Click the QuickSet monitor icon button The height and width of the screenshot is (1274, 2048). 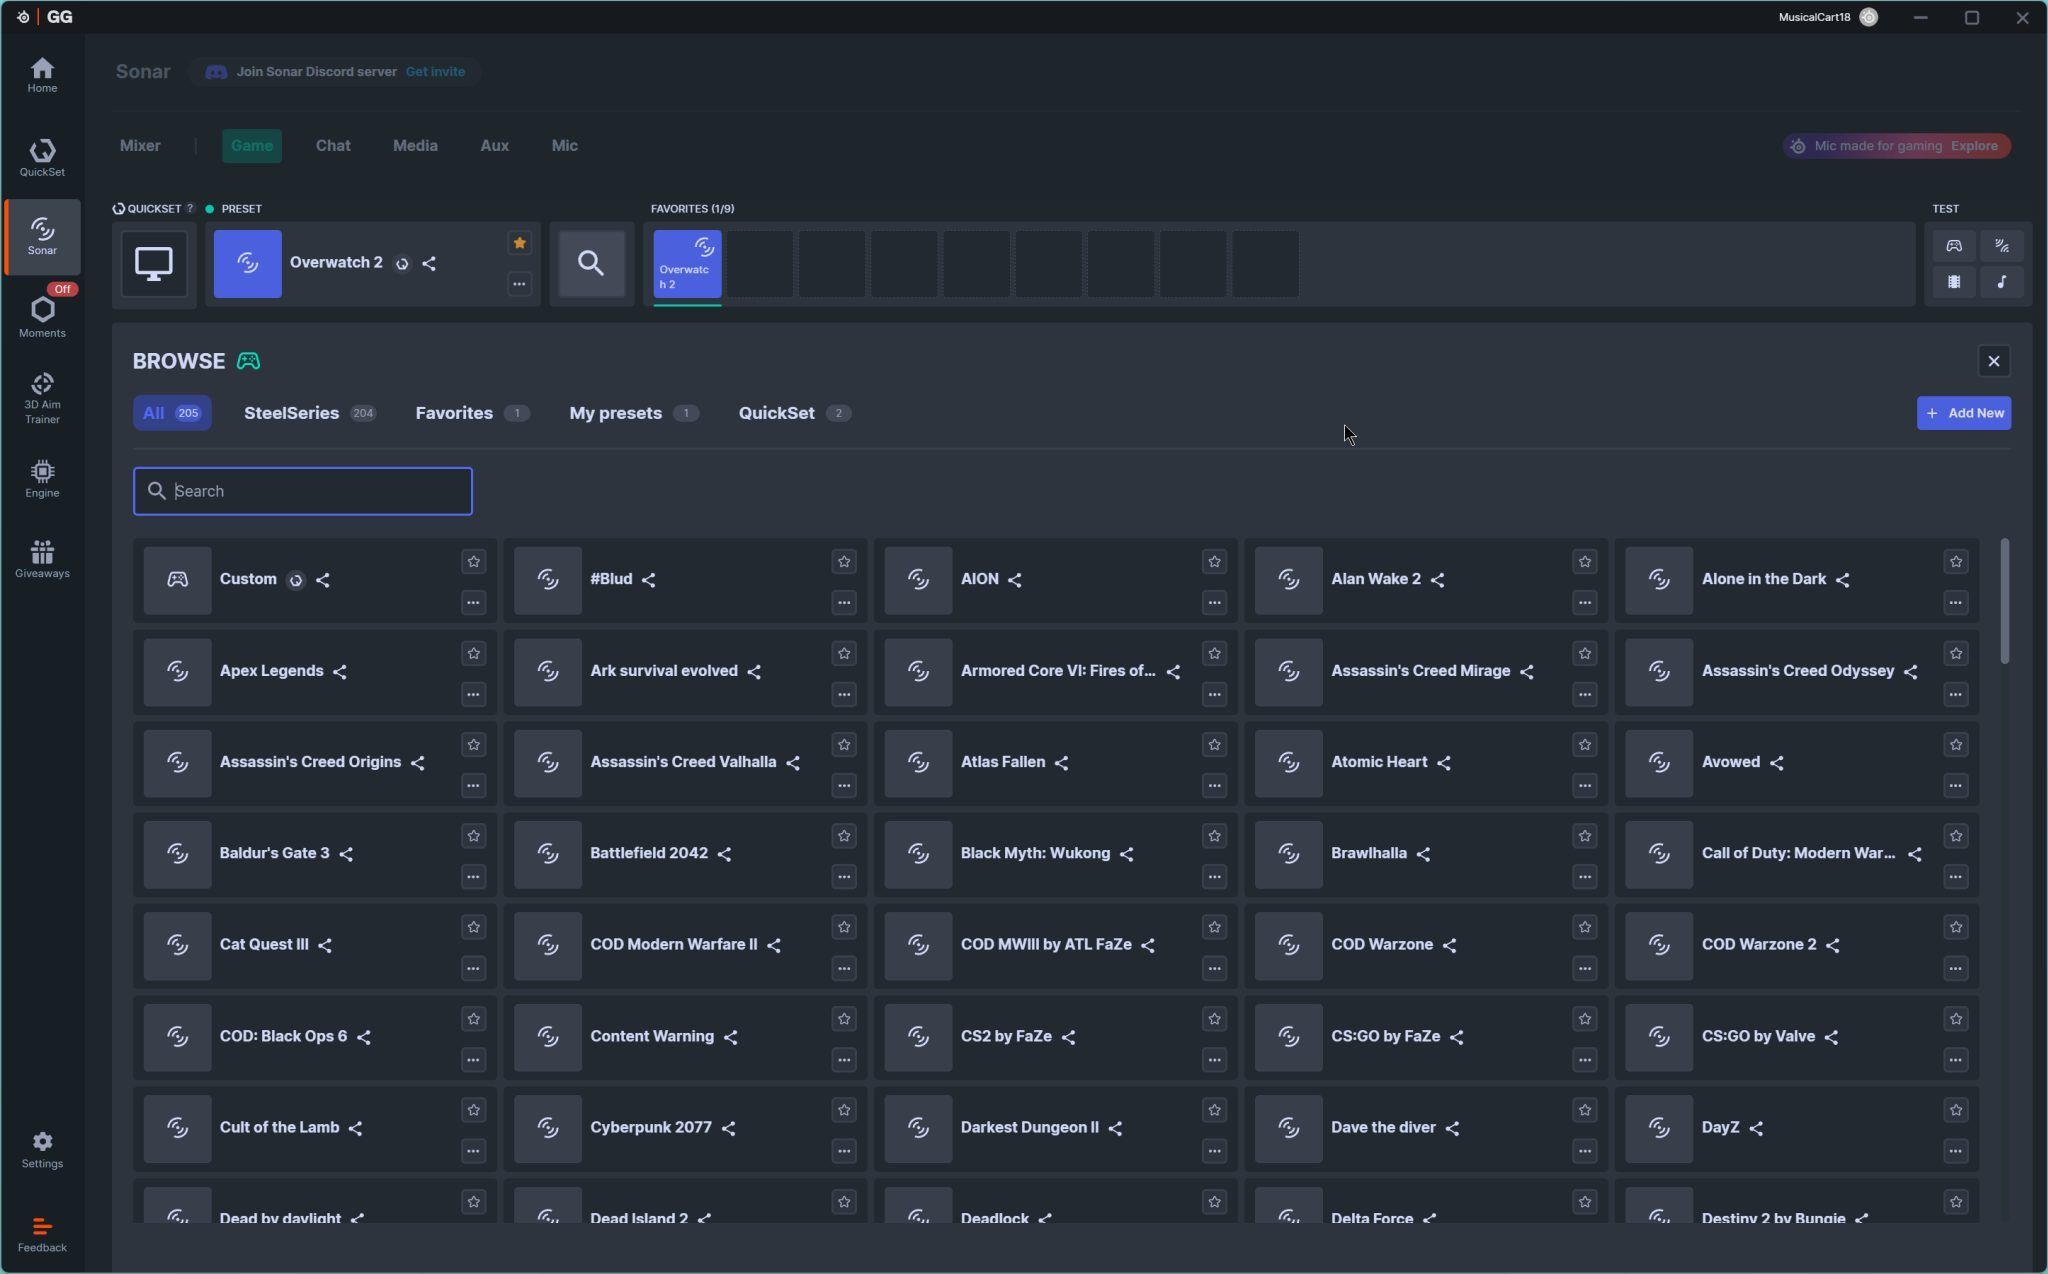pos(154,263)
